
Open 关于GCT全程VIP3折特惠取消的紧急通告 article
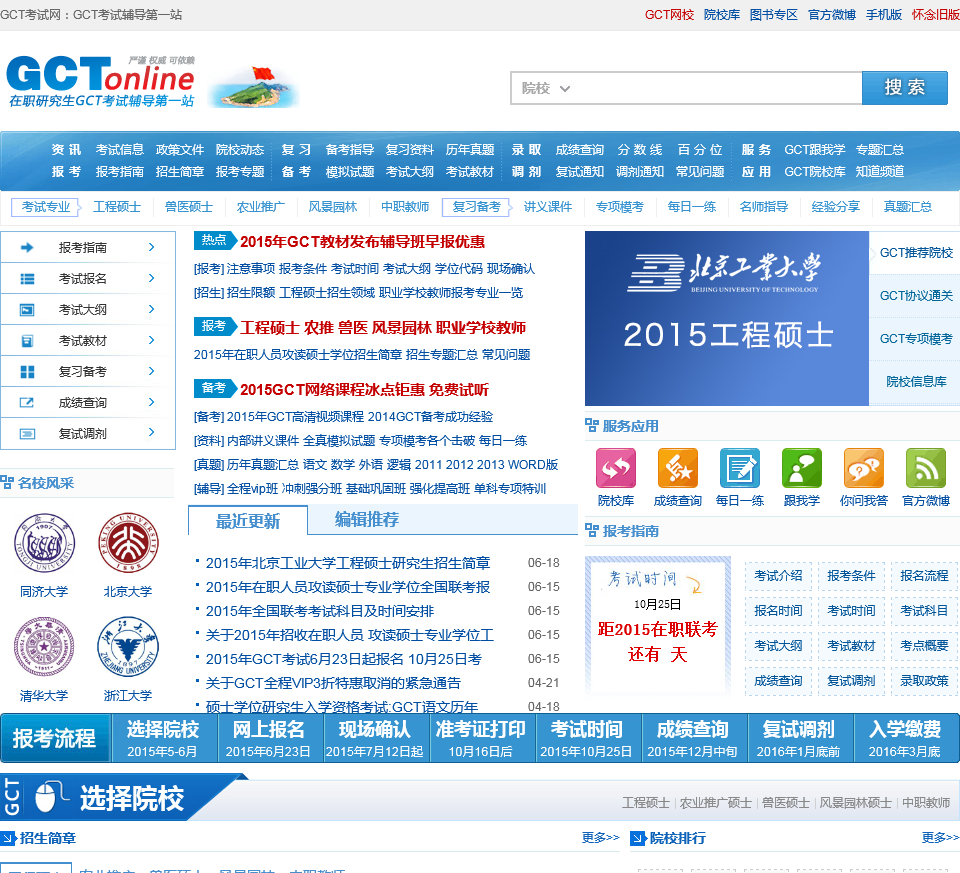click(x=333, y=683)
